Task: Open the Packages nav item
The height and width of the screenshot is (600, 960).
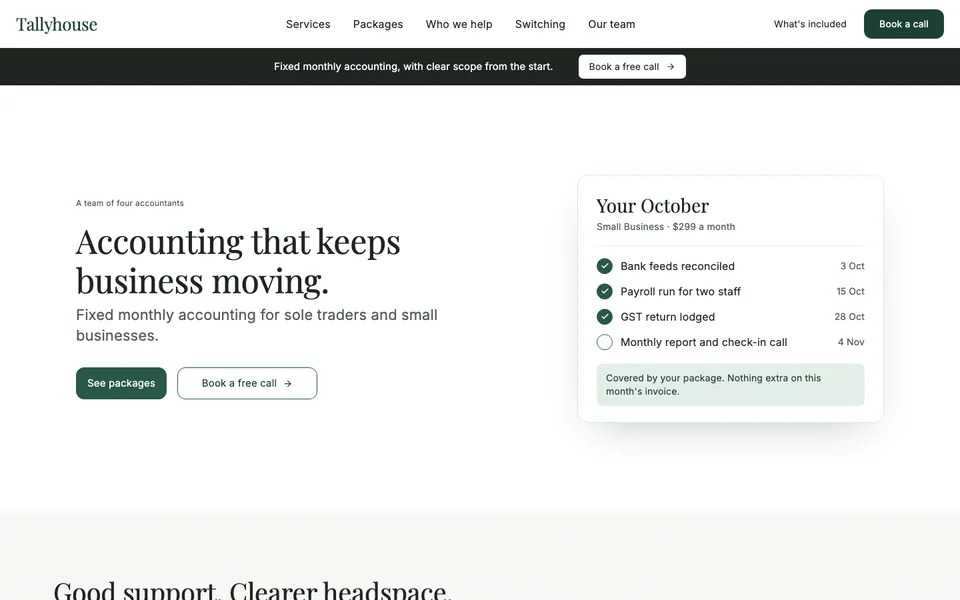Action: pos(378,24)
